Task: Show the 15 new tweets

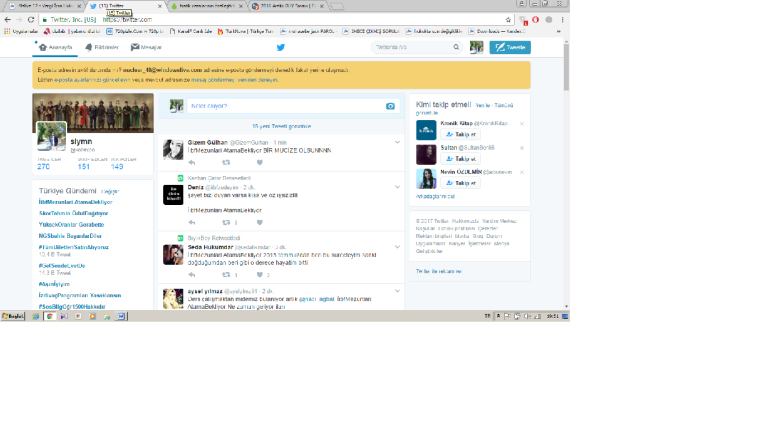Action: click(282, 127)
